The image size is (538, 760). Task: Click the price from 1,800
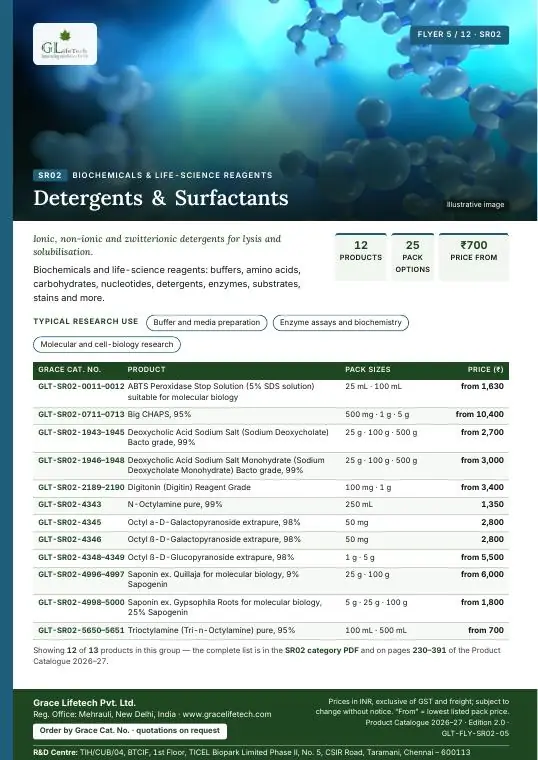(482, 602)
